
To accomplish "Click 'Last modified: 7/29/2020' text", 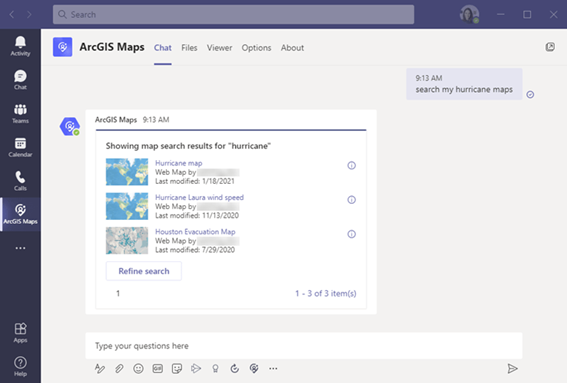I will pos(195,250).
